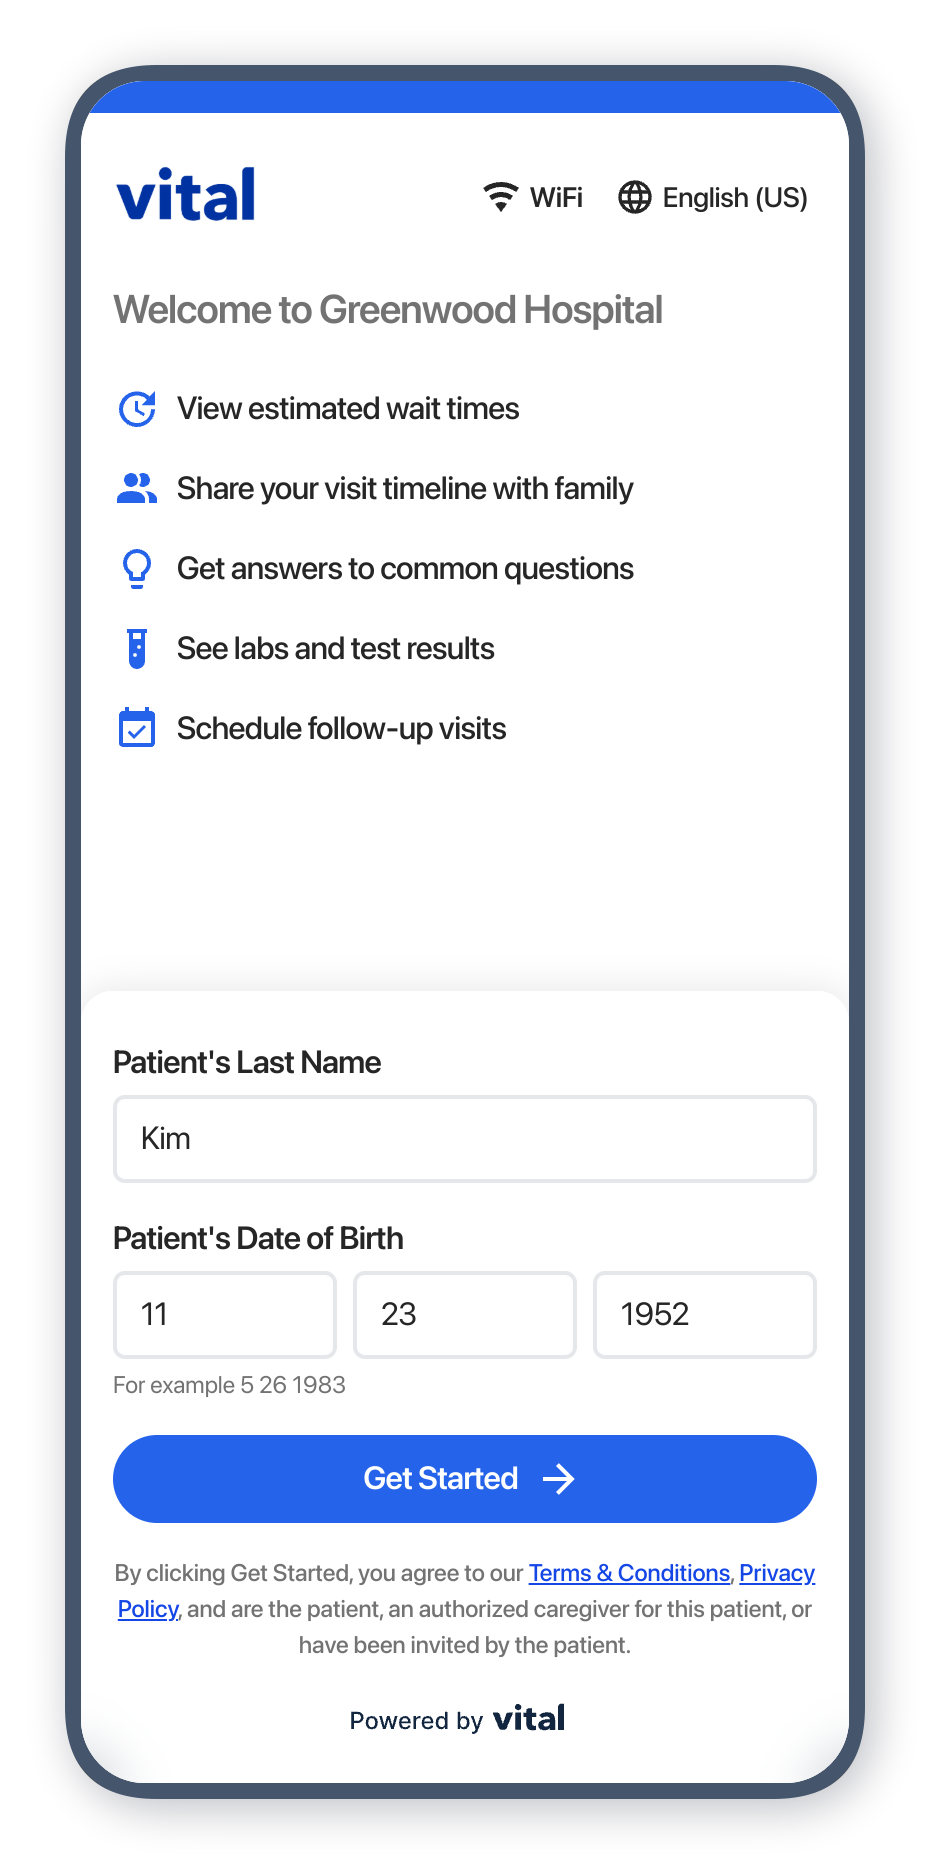Click the birth year field containing 1952

pos(705,1315)
